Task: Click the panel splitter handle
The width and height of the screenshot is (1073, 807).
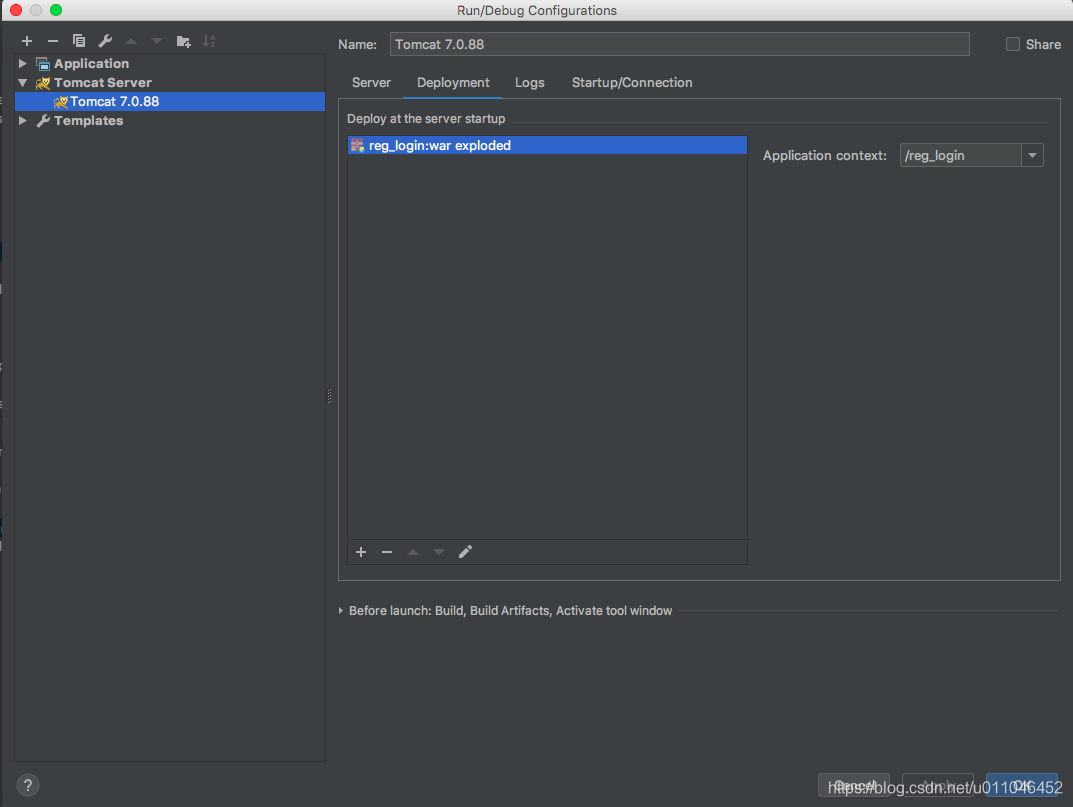Action: click(x=329, y=396)
